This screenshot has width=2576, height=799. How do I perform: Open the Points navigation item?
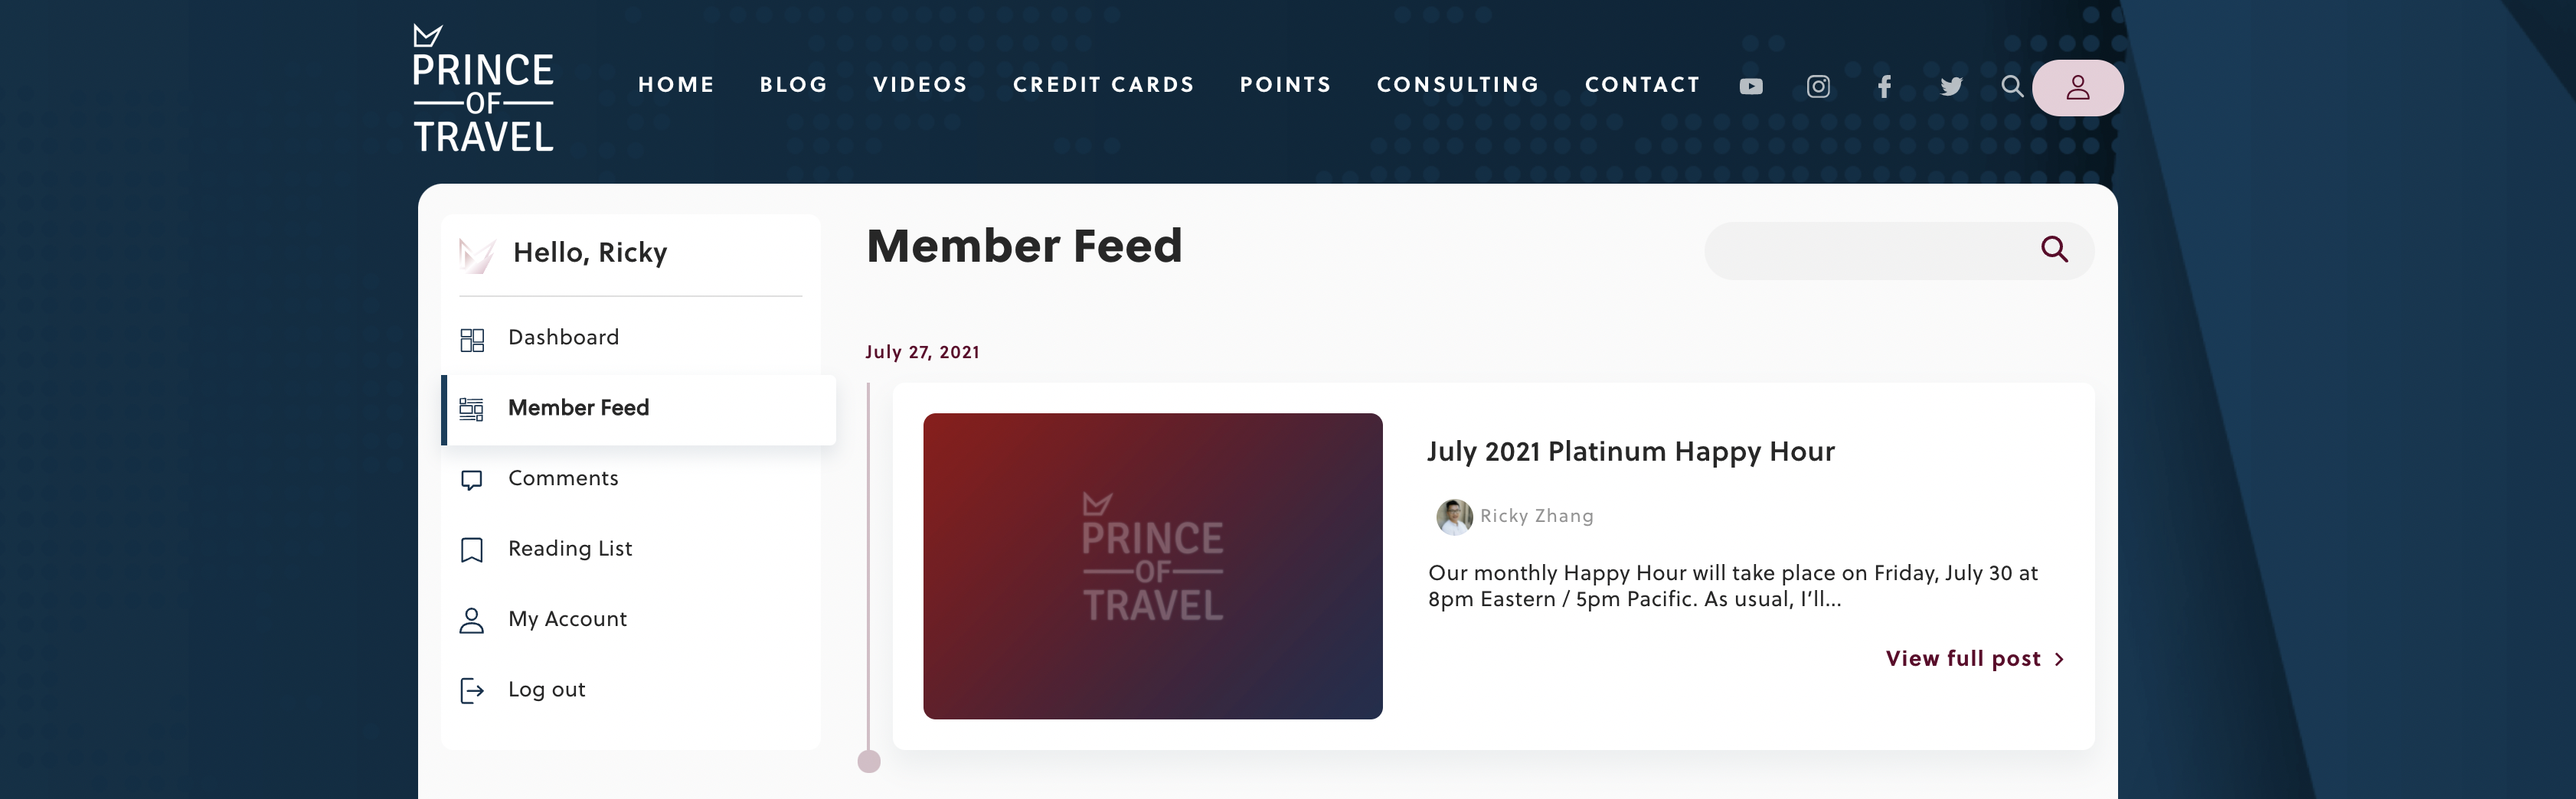pos(1285,85)
